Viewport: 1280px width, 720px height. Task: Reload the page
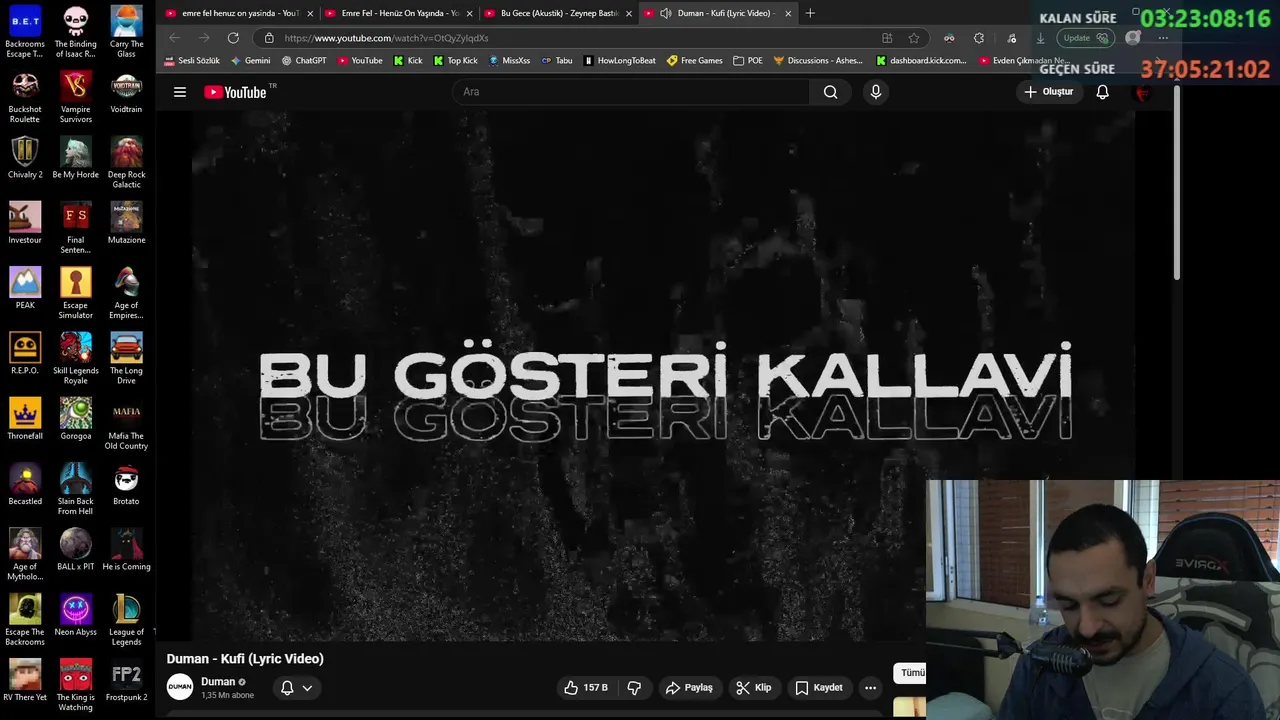233,38
